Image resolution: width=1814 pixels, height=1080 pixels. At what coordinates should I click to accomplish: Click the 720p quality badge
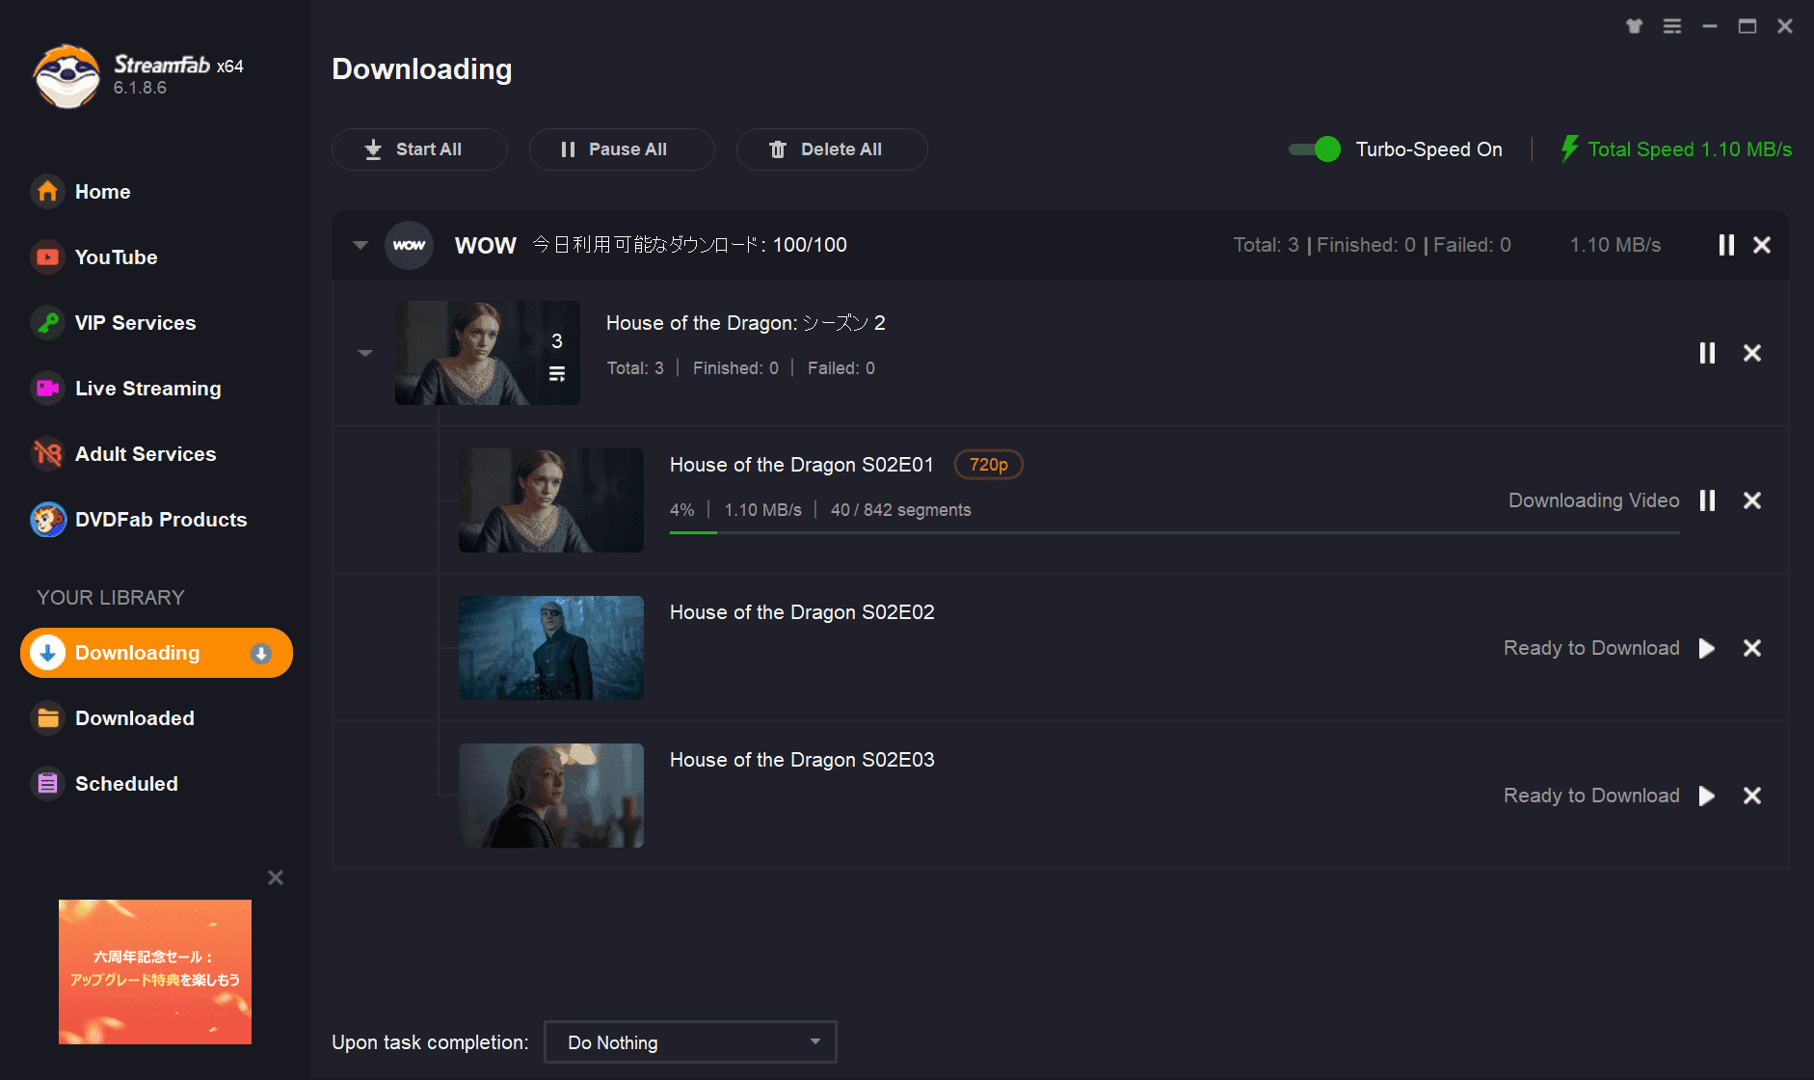point(988,465)
